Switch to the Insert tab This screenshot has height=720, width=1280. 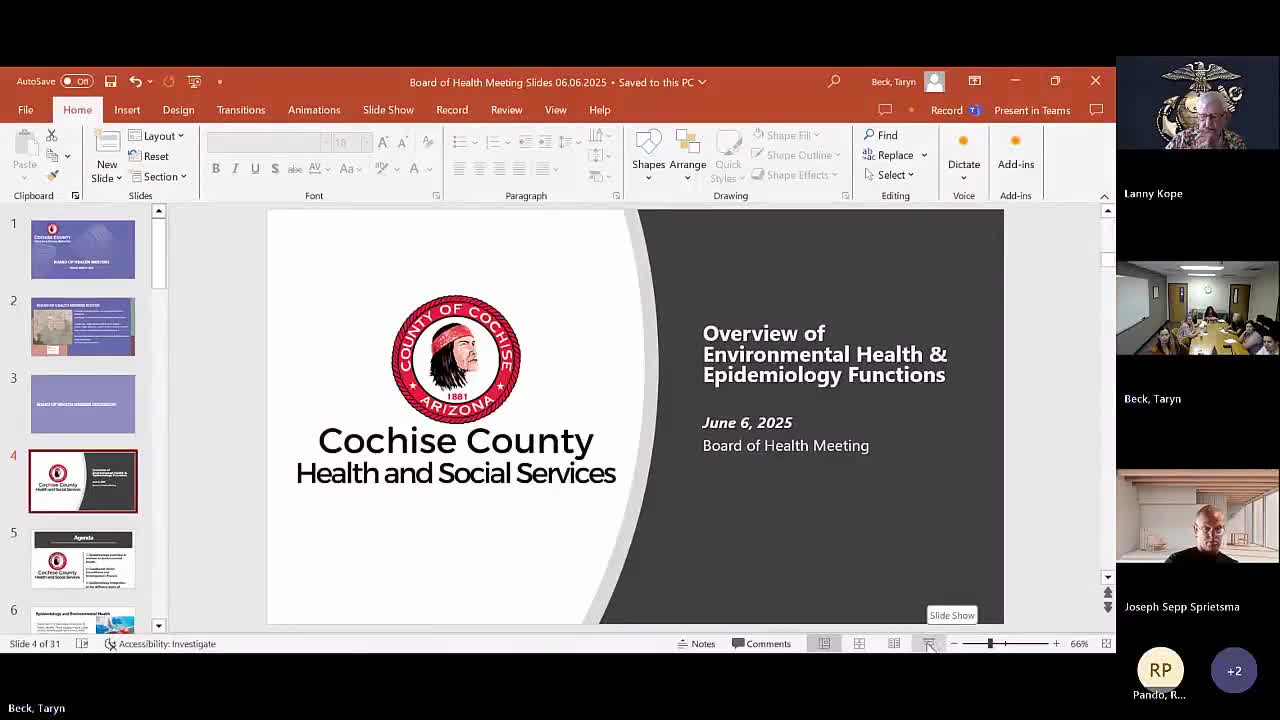[127, 110]
